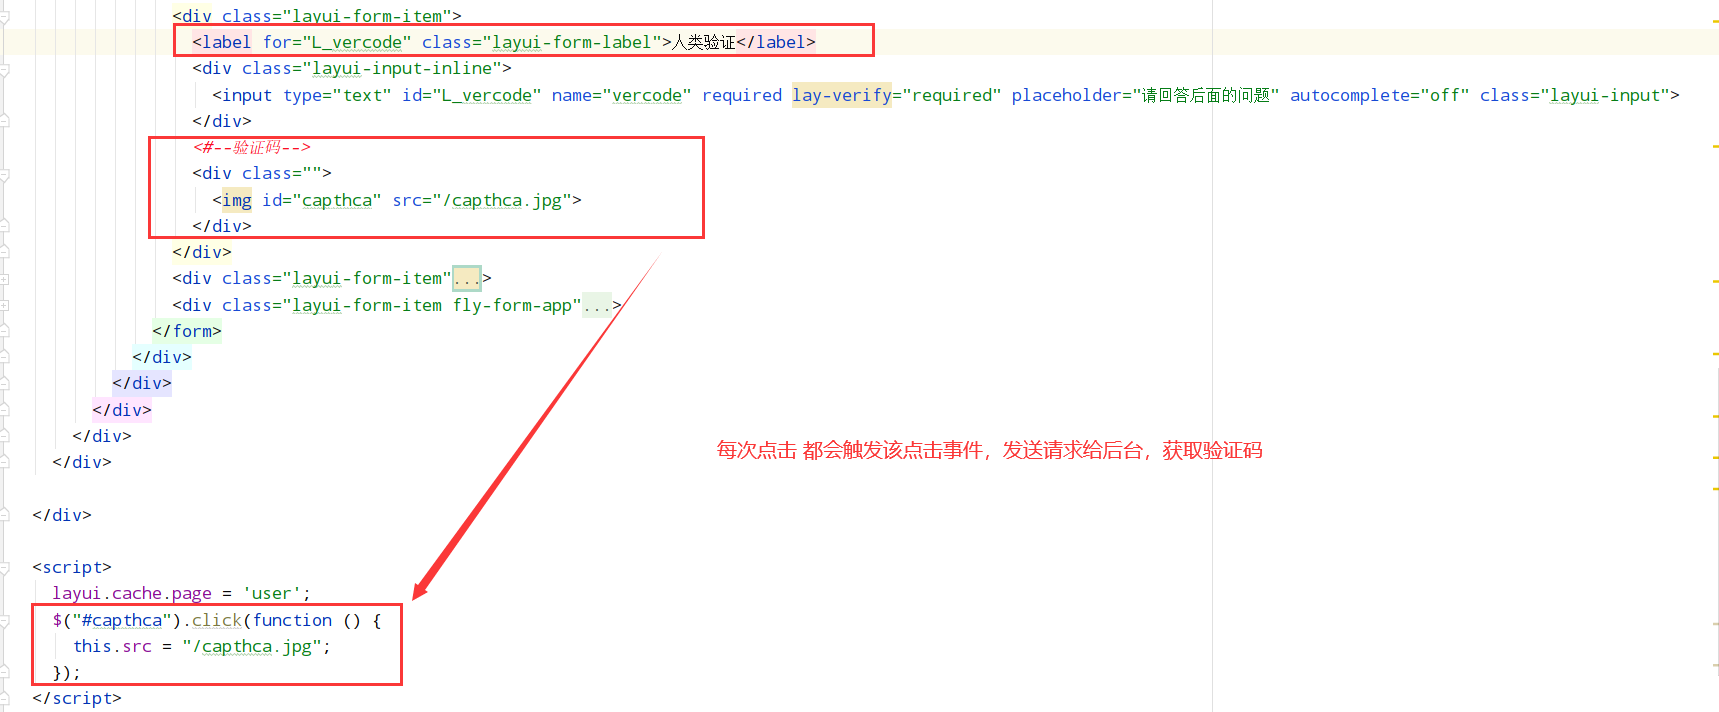Click folded ellipsis after layui-form-item div

click(466, 278)
